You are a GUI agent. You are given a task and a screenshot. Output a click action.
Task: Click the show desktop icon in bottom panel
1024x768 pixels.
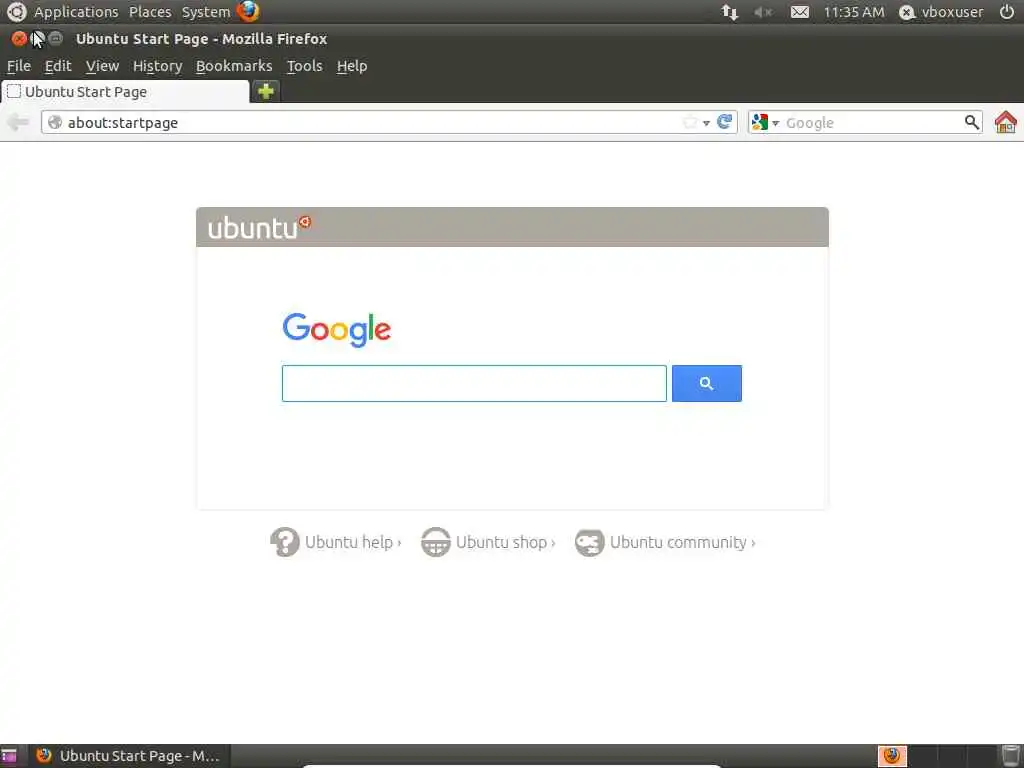click(9, 756)
